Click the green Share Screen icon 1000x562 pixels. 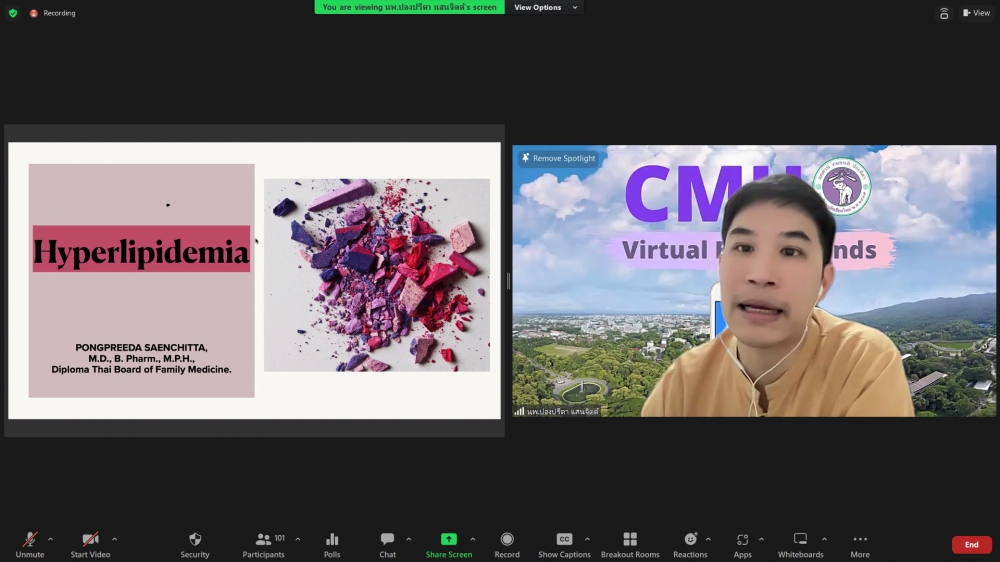(x=449, y=540)
